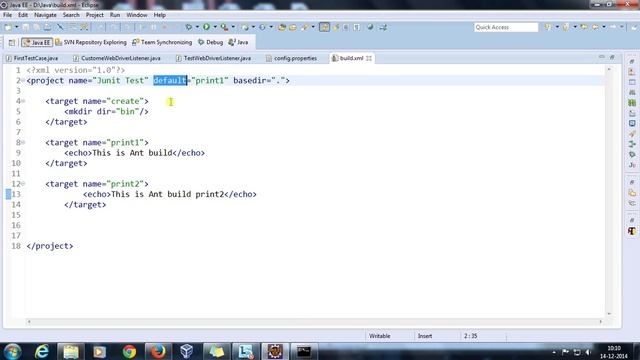Maximize the editor area

[x=612, y=57]
